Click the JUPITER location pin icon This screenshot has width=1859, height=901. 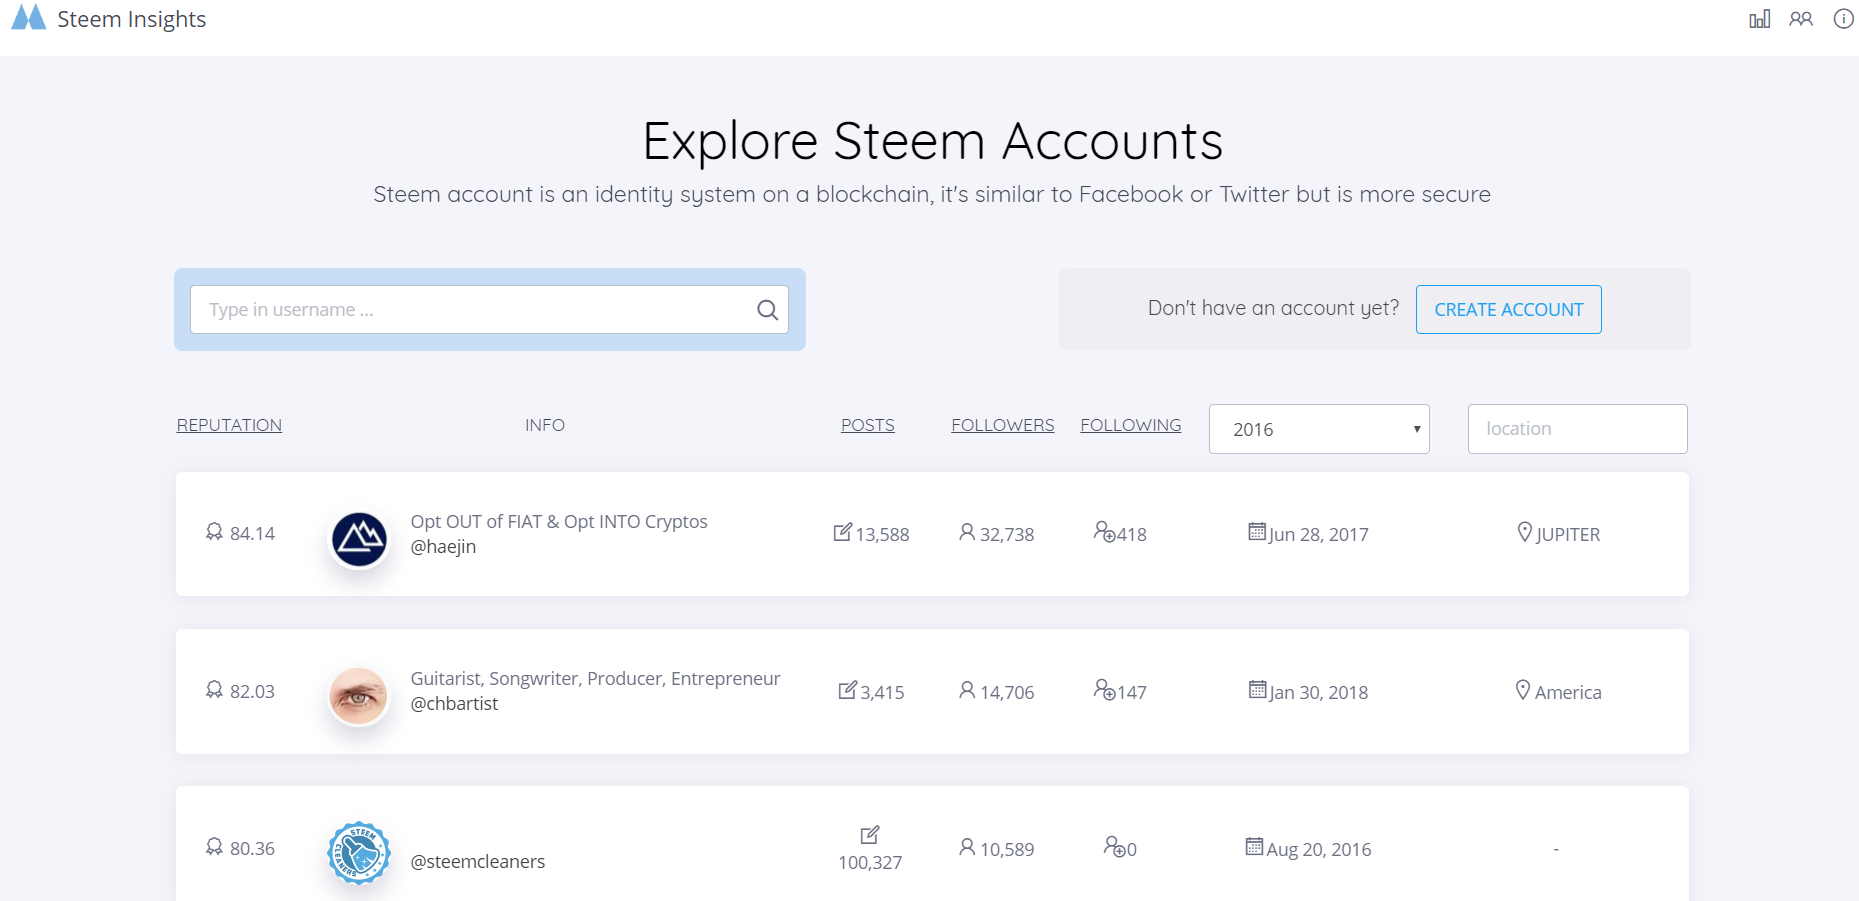coord(1524,532)
